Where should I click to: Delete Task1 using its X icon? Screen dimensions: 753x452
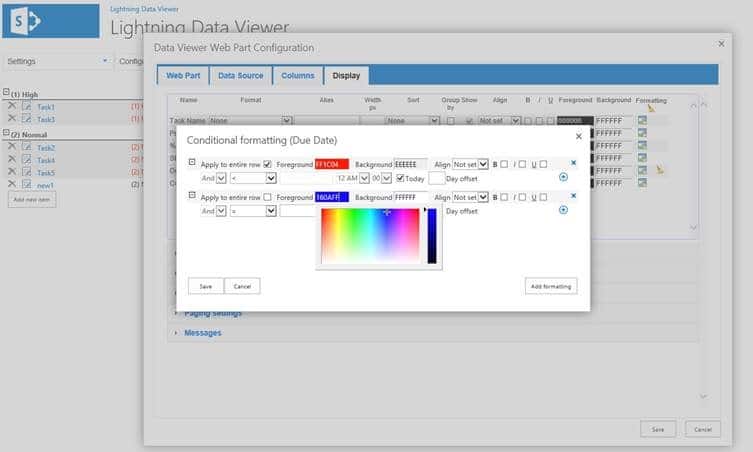click(12, 106)
